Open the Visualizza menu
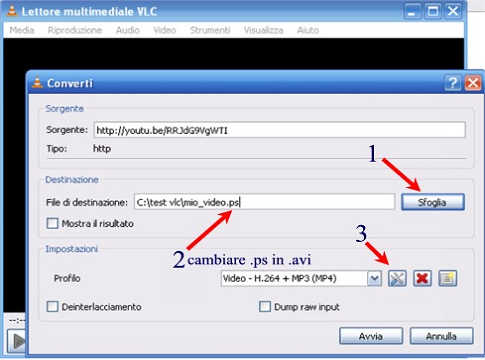 pyautogui.click(x=263, y=30)
